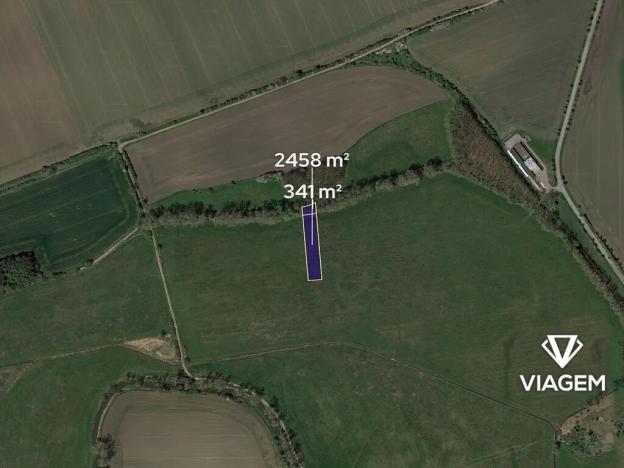This screenshot has width=624, height=468.
Task: Click the shrub patch in the bottom right corner
Action: 587,428
